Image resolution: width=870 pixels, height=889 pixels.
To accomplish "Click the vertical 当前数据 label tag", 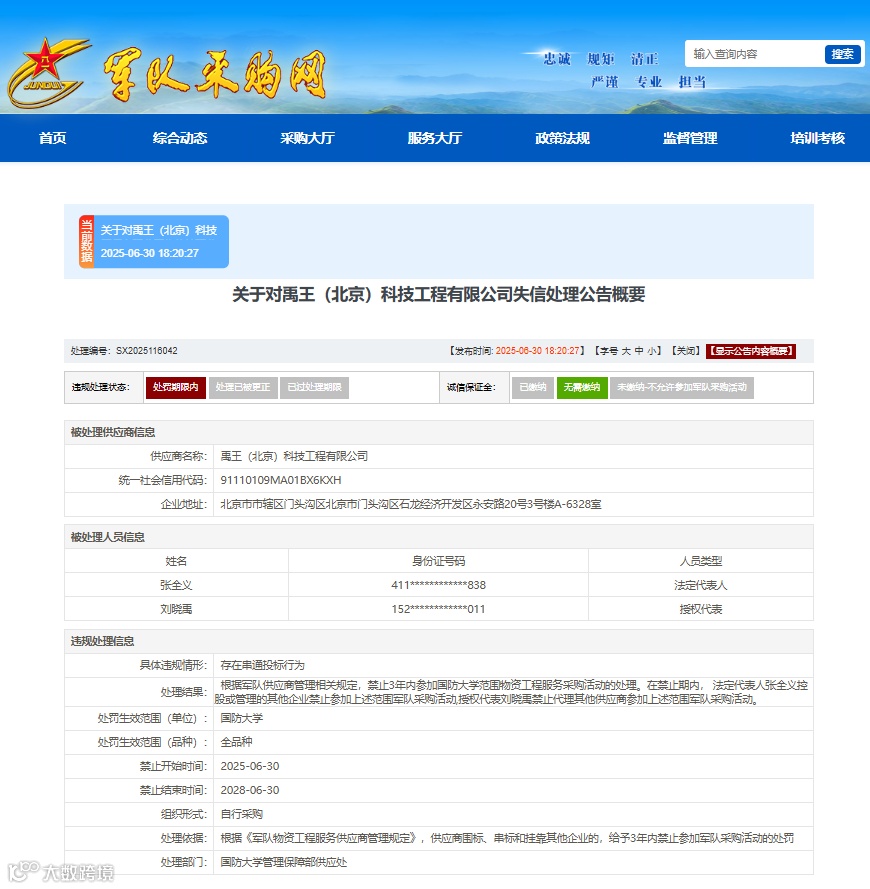I will (89, 240).
